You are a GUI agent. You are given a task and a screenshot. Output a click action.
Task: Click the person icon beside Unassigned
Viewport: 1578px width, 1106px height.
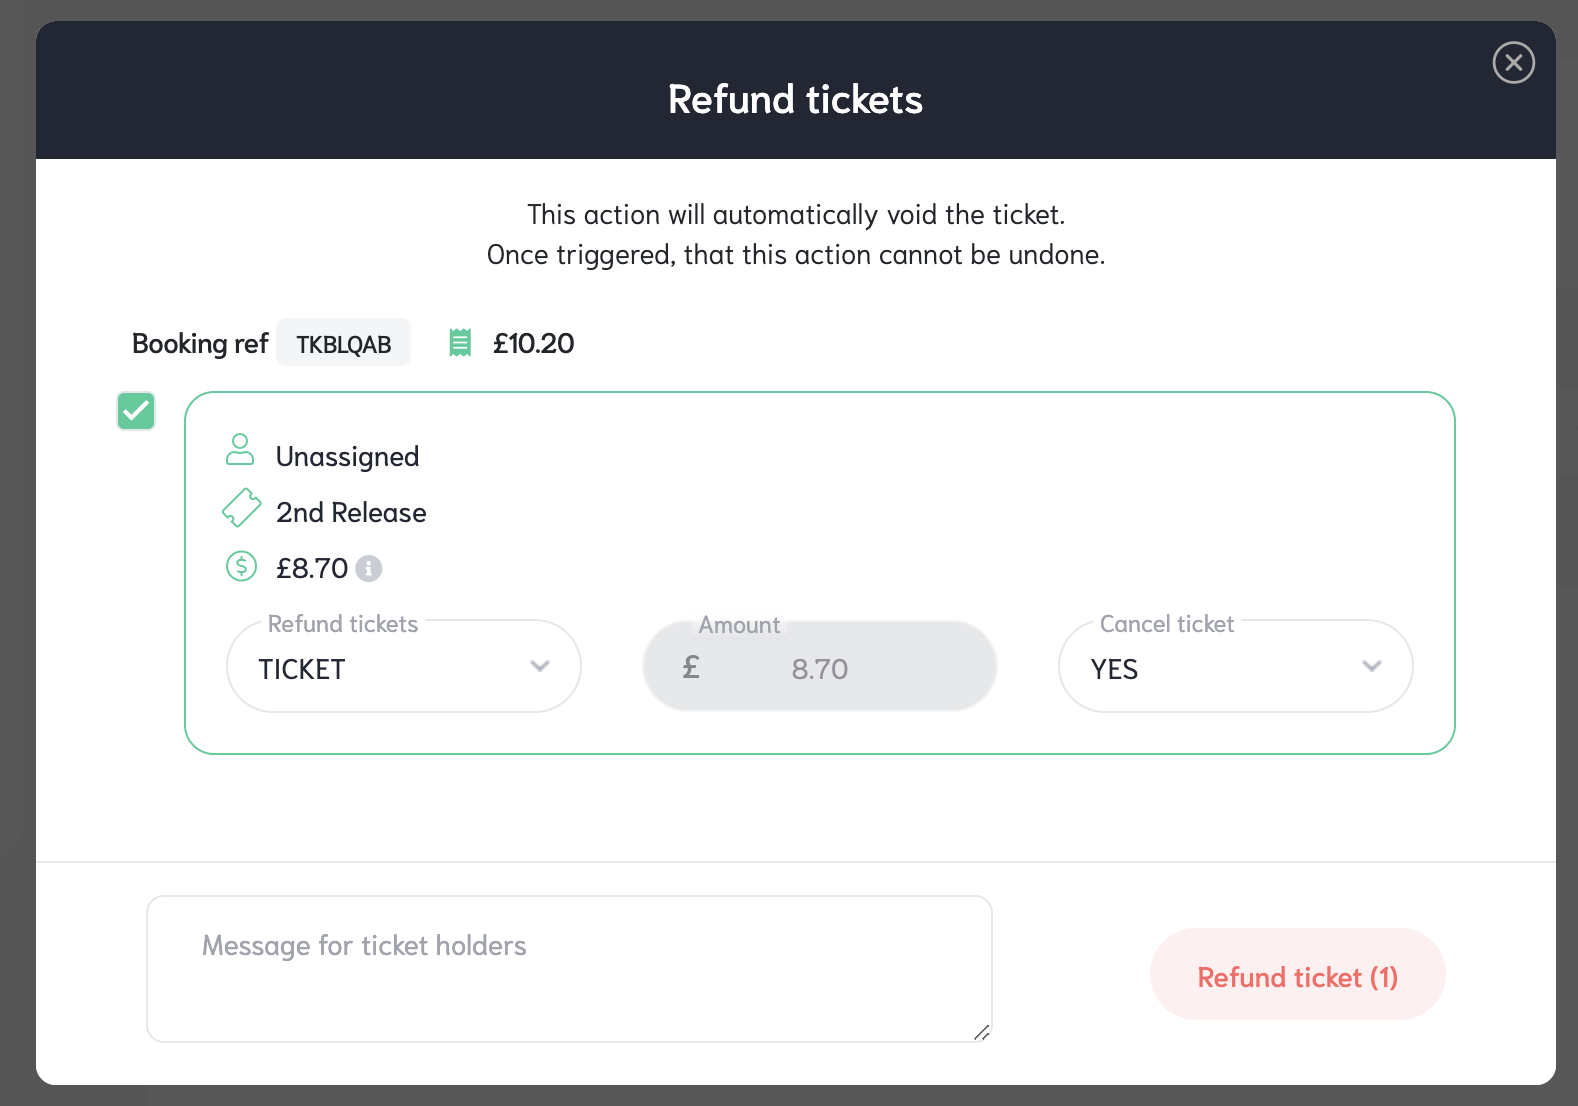click(240, 451)
